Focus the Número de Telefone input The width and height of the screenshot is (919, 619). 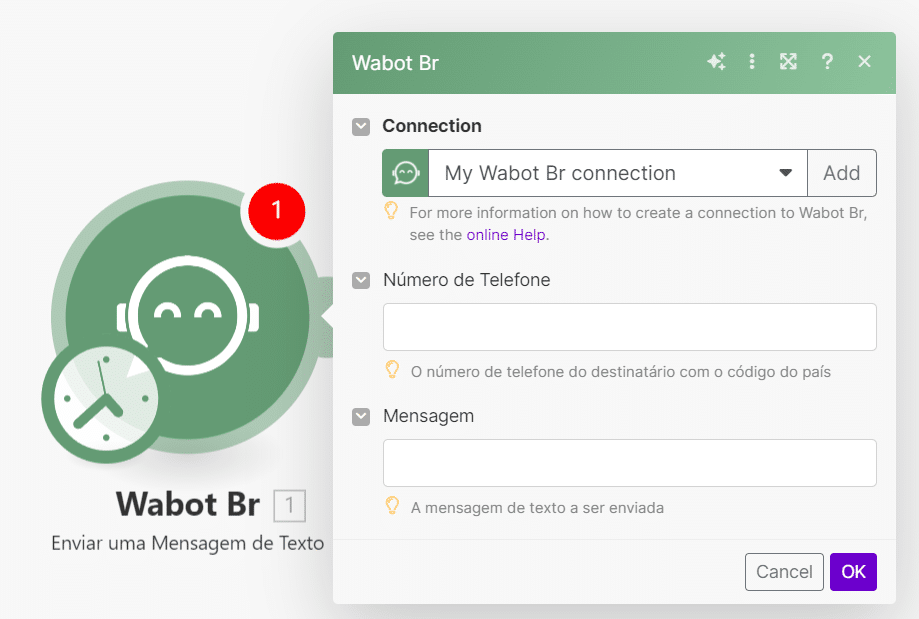[x=629, y=327]
